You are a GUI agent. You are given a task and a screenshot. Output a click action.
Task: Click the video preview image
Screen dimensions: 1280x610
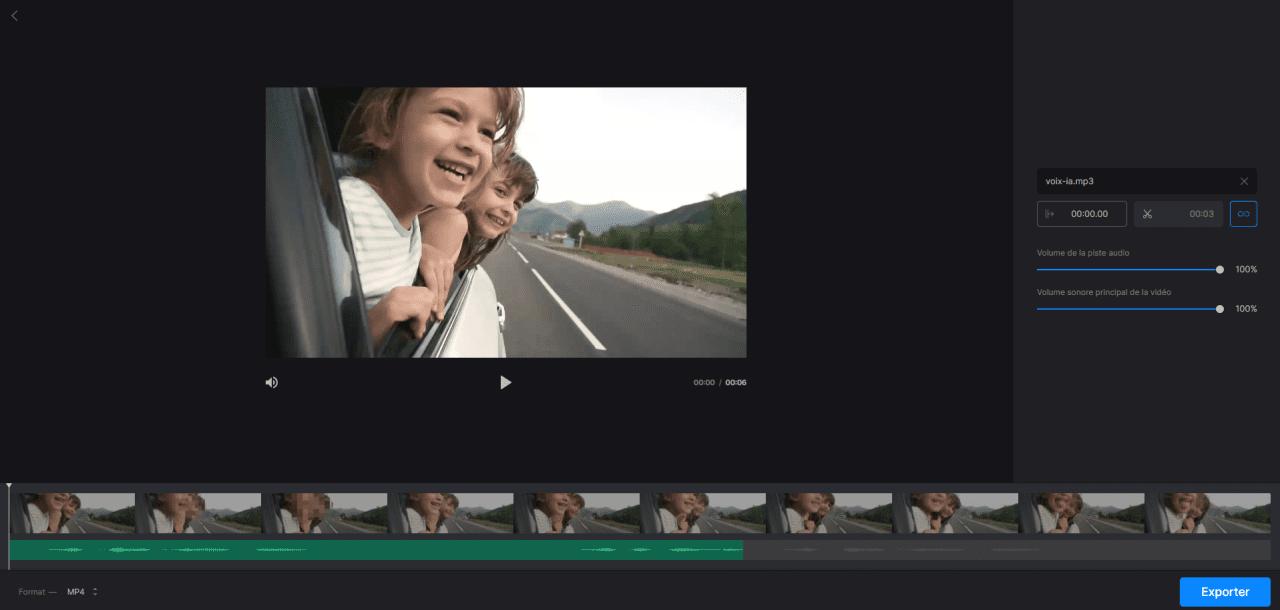pos(506,222)
